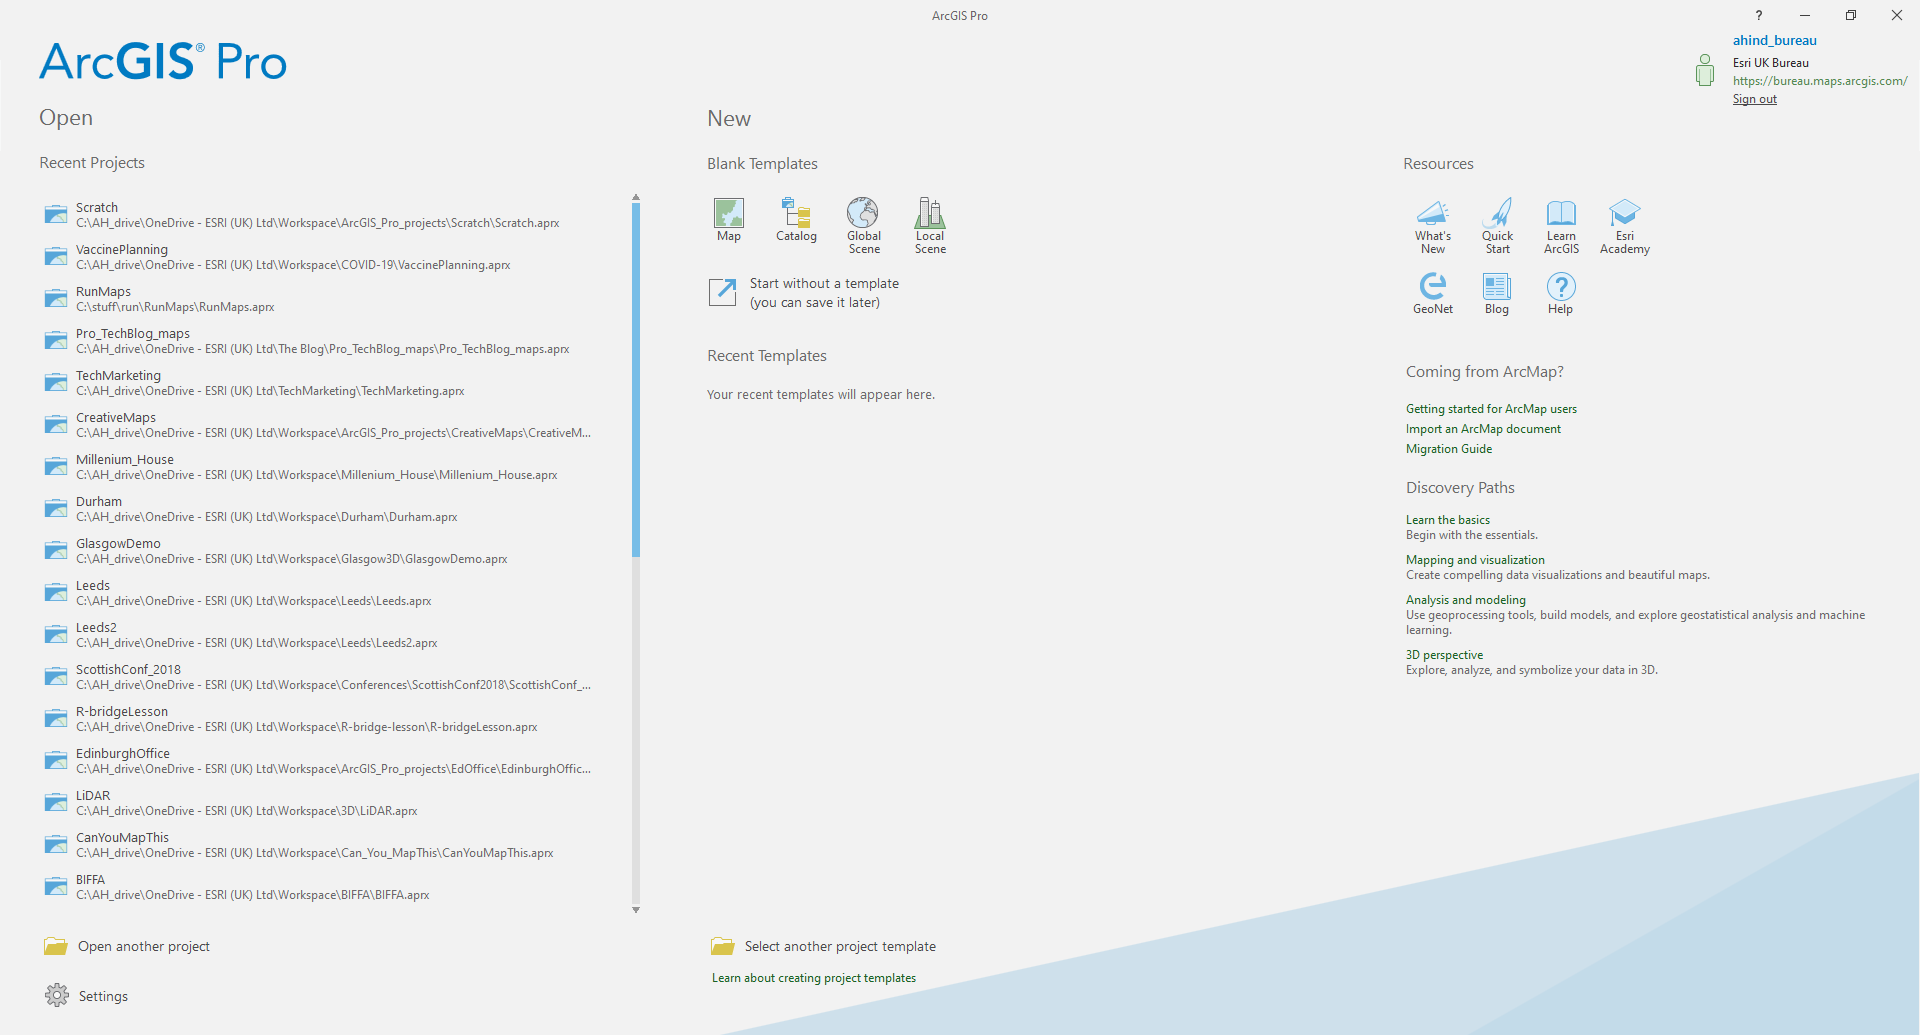Open the RunMaps project icon
Screen dimensions: 1920x1035
pyautogui.click(x=56, y=299)
